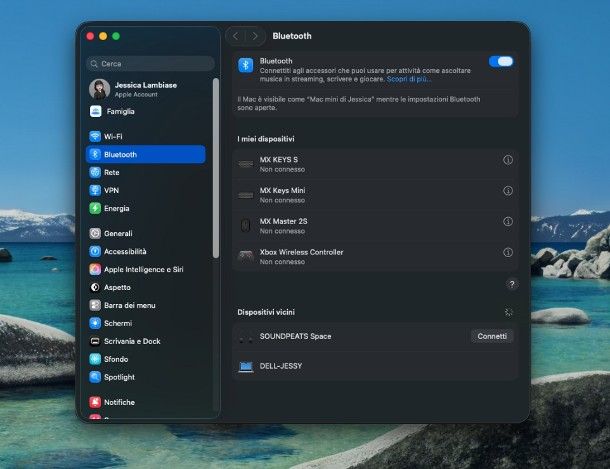Show info for Xbox Wireless Controller
This screenshot has width=610, height=469.
[508, 252]
